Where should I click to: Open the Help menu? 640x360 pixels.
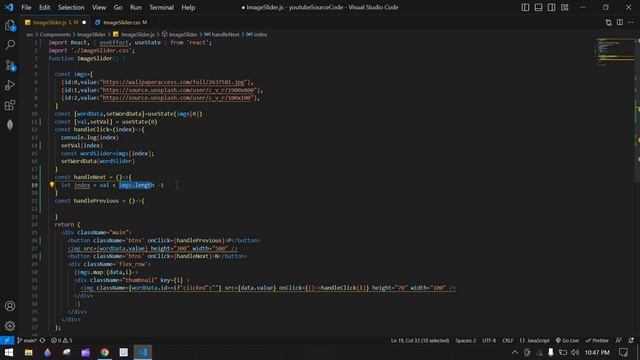188,7
